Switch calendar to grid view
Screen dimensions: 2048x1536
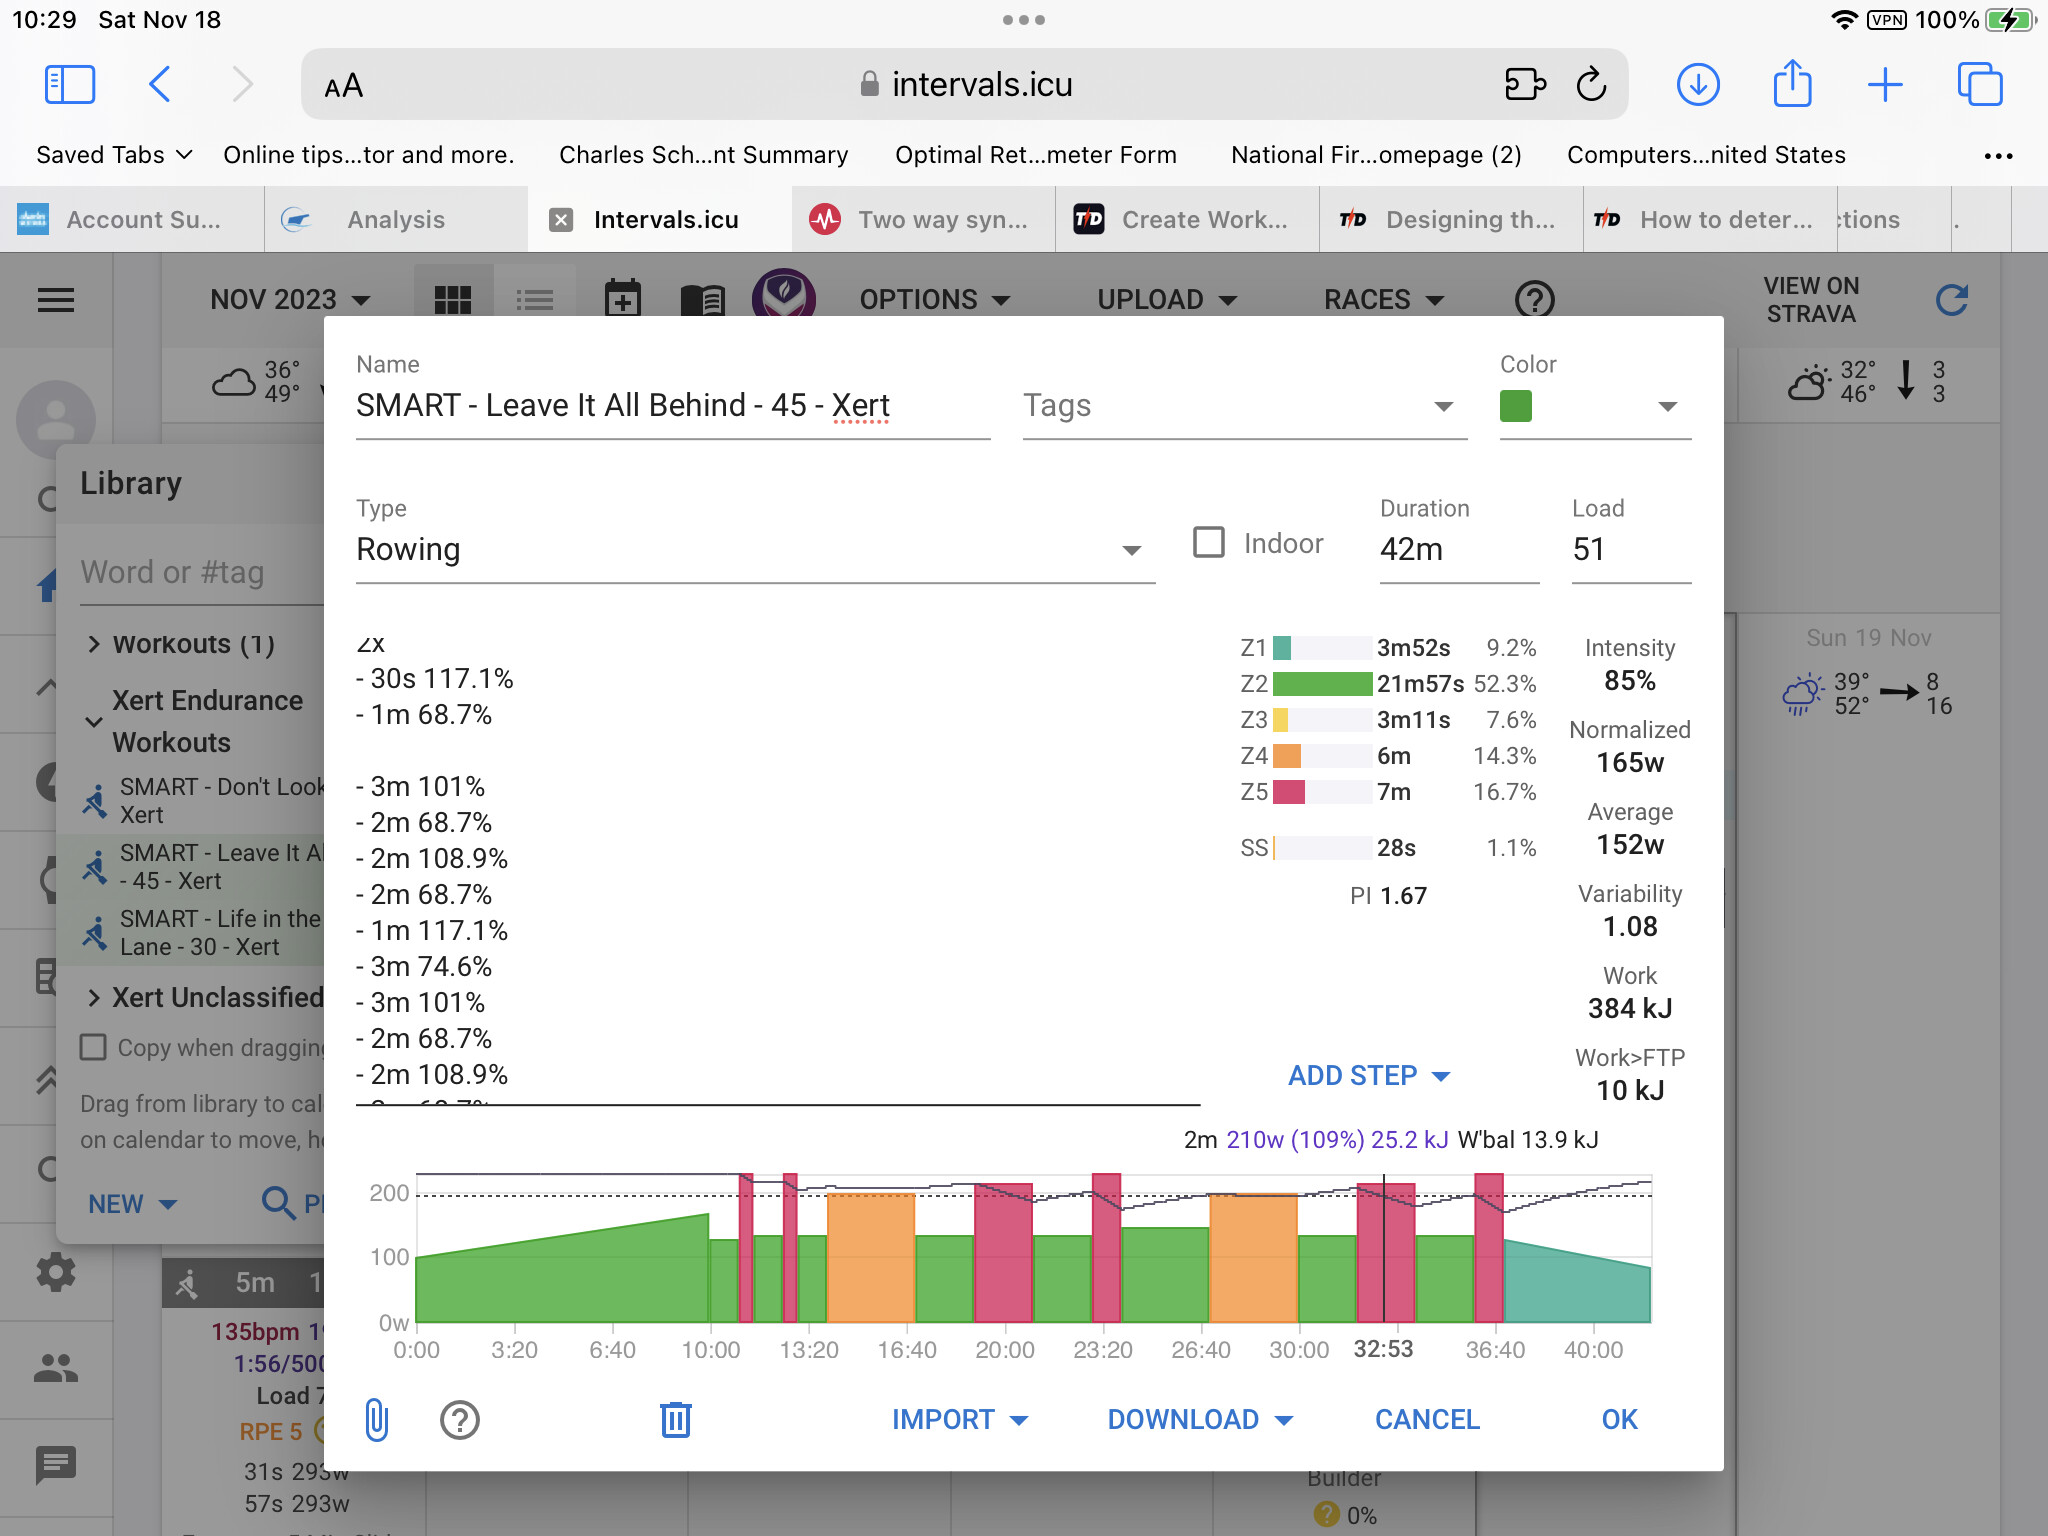pyautogui.click(x=453, y=299)
